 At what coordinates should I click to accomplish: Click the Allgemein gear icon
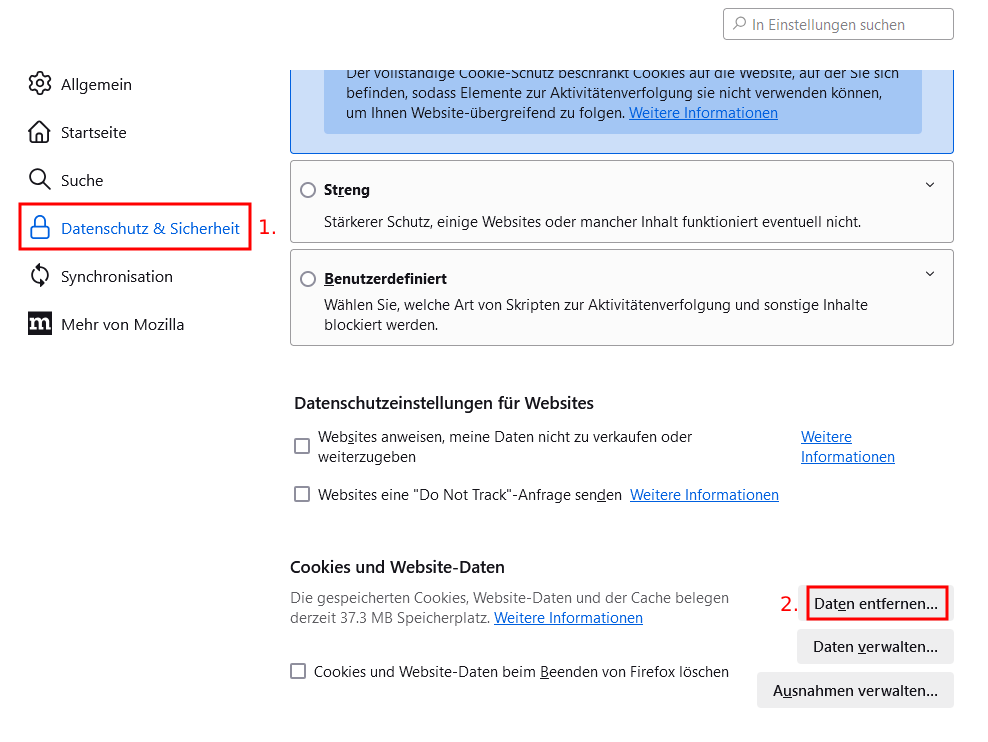point(40,84)
